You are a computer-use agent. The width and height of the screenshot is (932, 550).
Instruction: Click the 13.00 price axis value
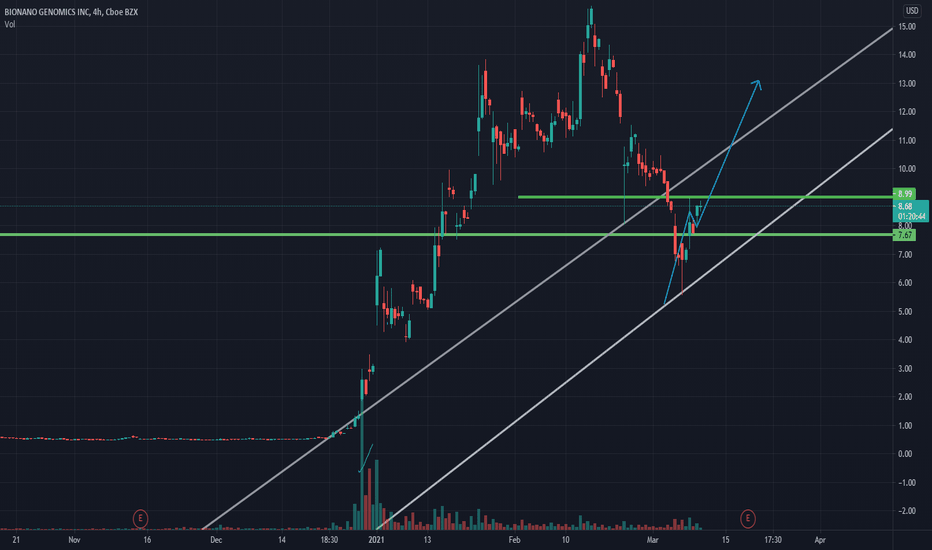(x=907, y=84)
